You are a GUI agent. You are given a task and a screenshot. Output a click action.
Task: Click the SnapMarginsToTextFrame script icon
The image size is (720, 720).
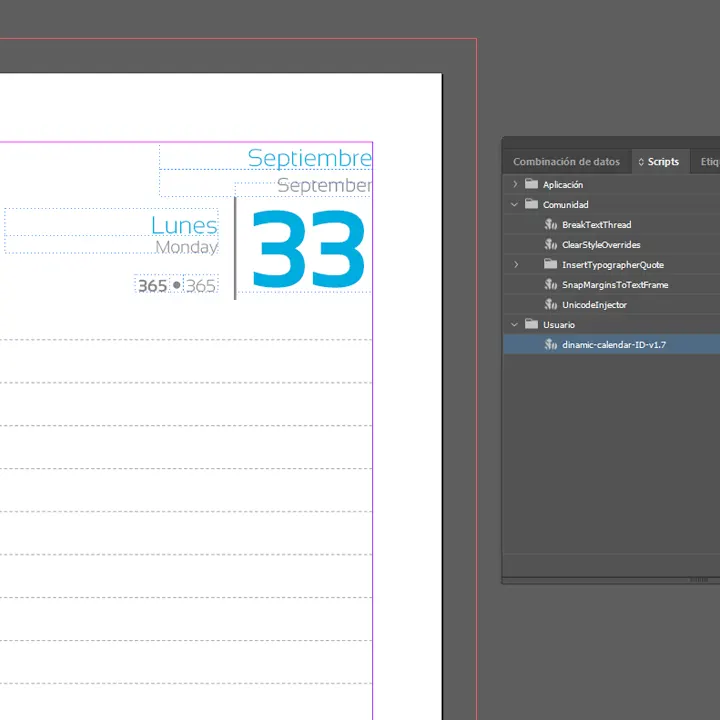pyautogui.click(x=550, y=285)
